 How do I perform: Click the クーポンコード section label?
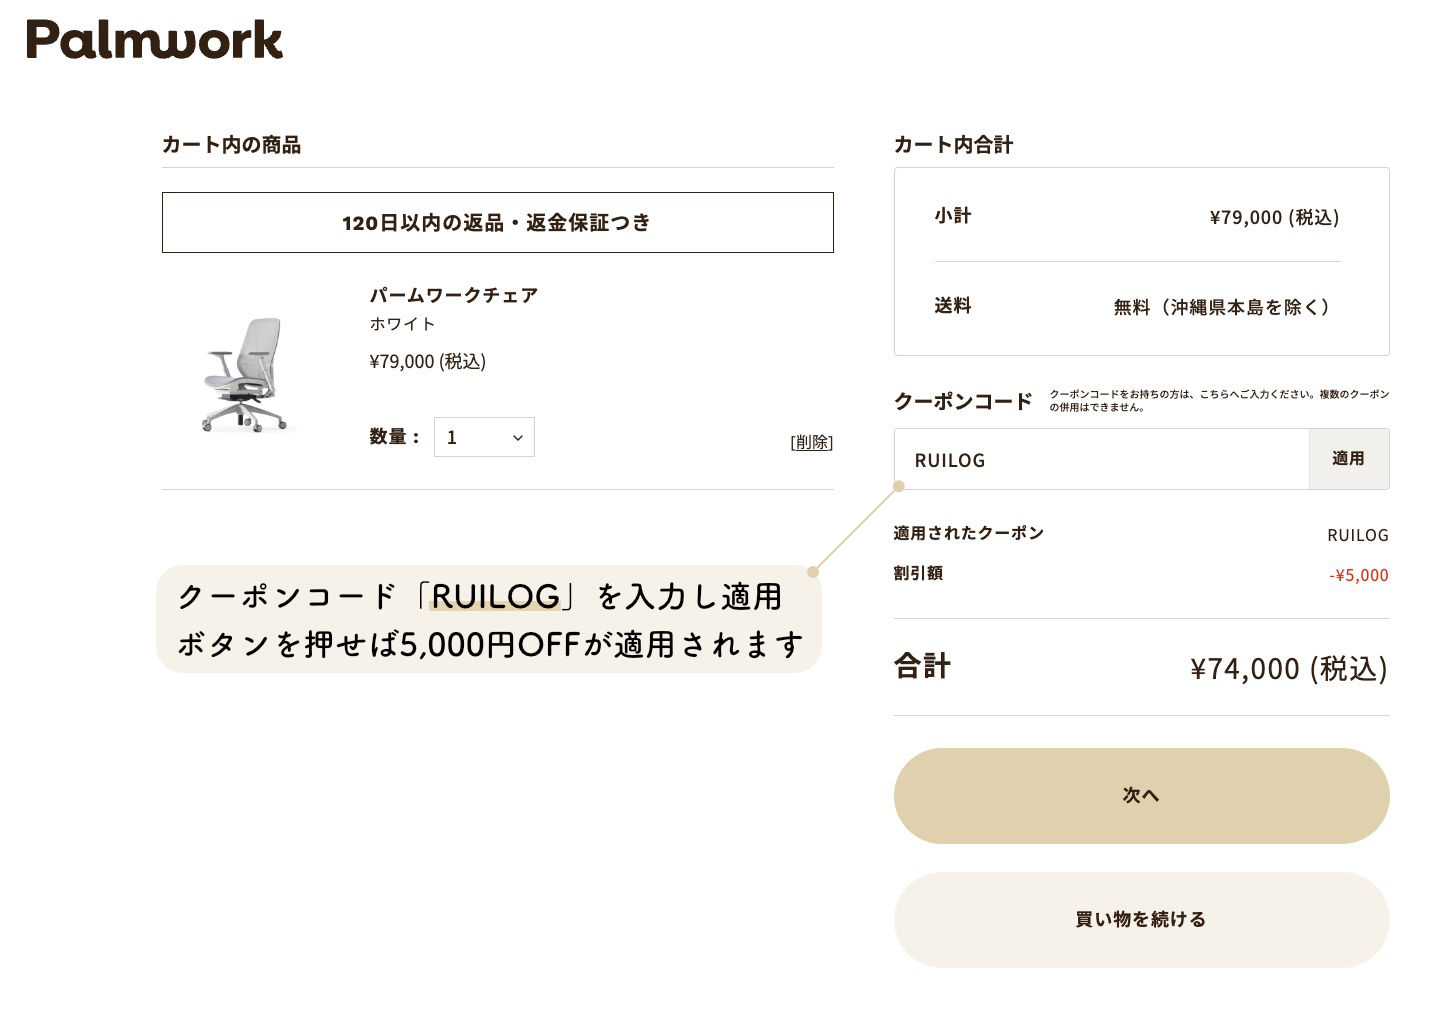[962, 401]
